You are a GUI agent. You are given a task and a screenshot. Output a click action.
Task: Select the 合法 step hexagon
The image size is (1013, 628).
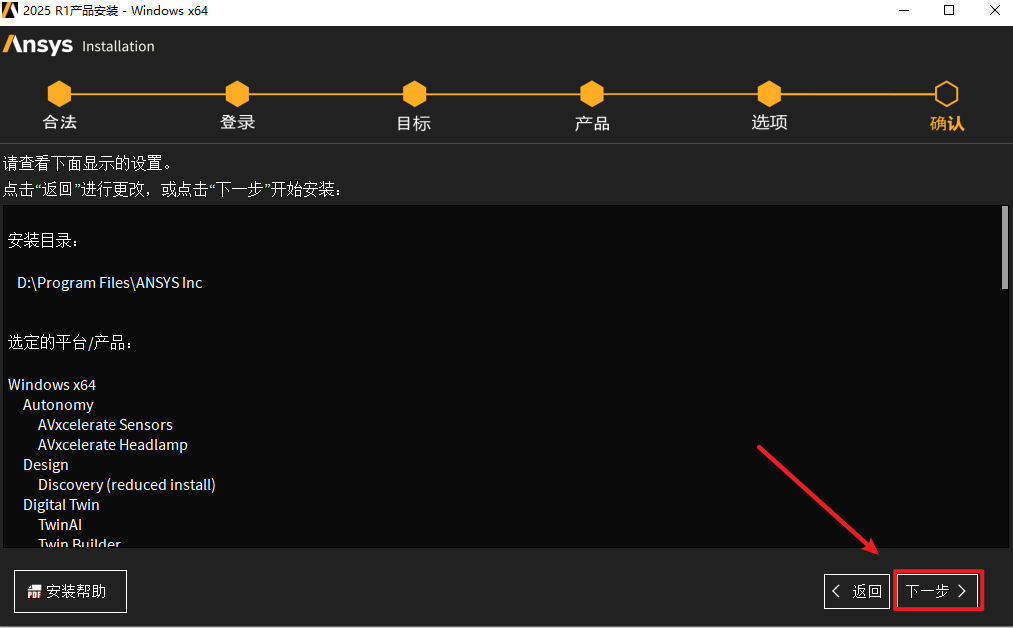coord(59,94)
